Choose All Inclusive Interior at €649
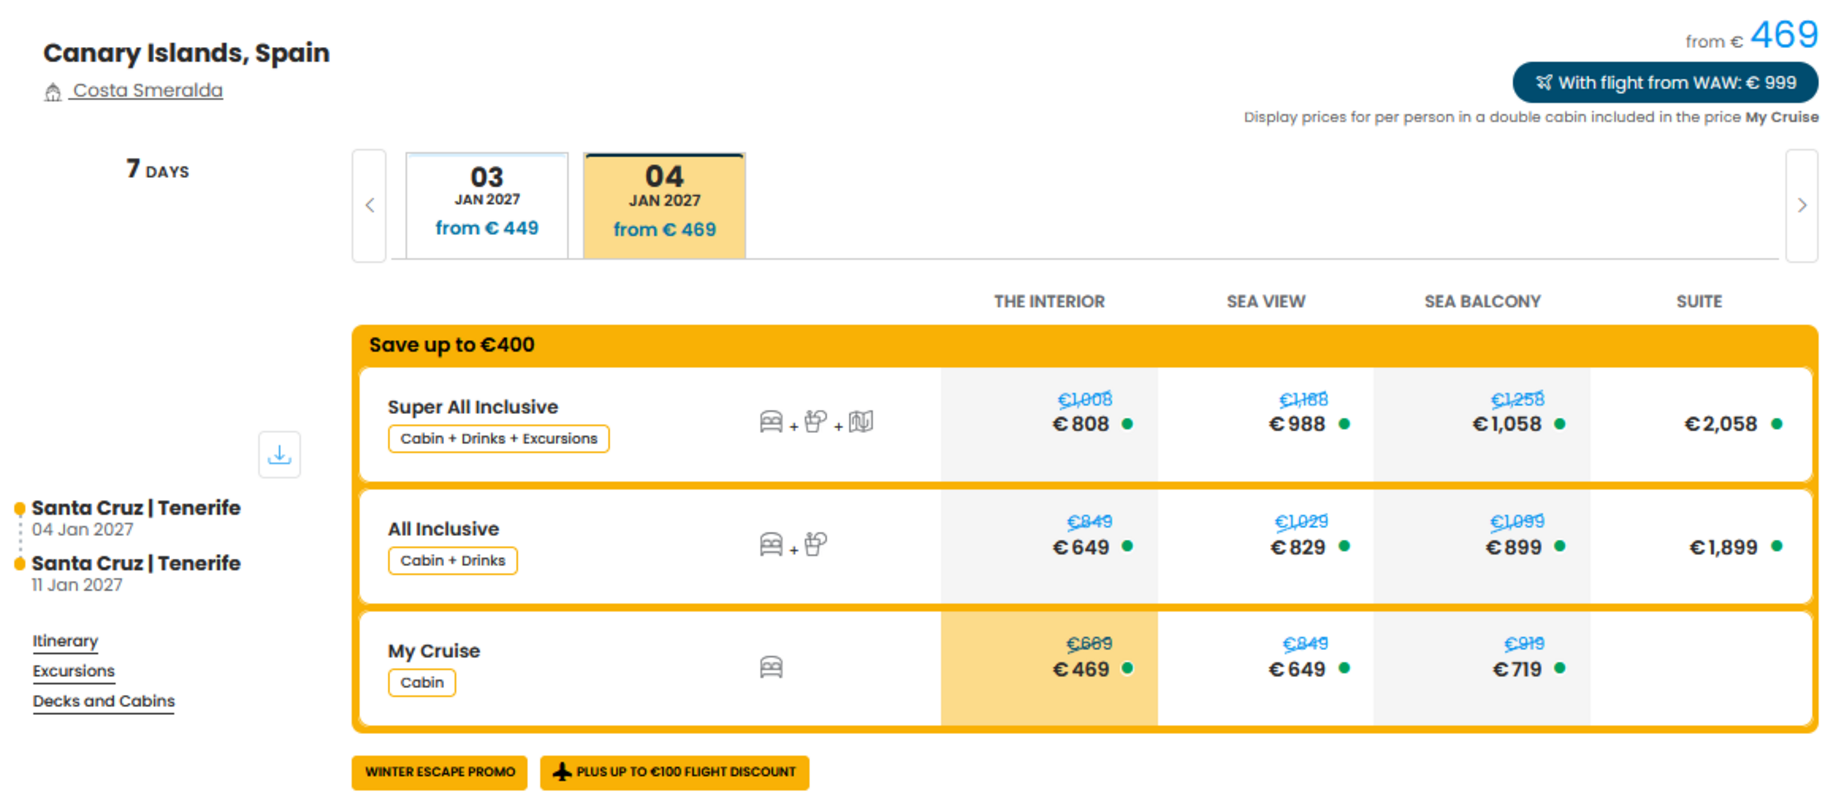Image resolution: width=1825 pixels, height=800 pixels. pos(1049,547)
